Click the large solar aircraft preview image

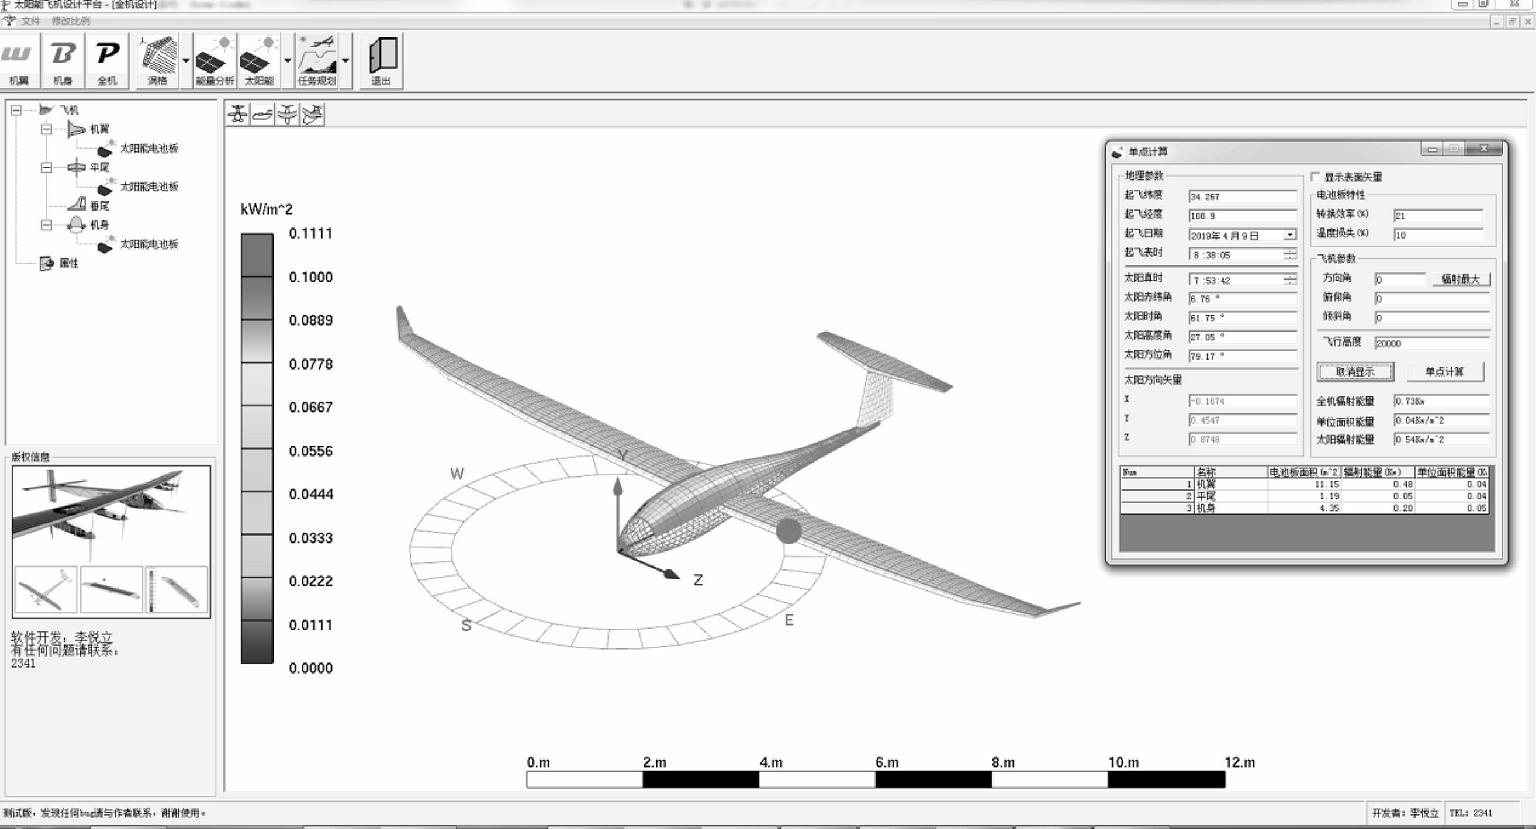[111, 514]
